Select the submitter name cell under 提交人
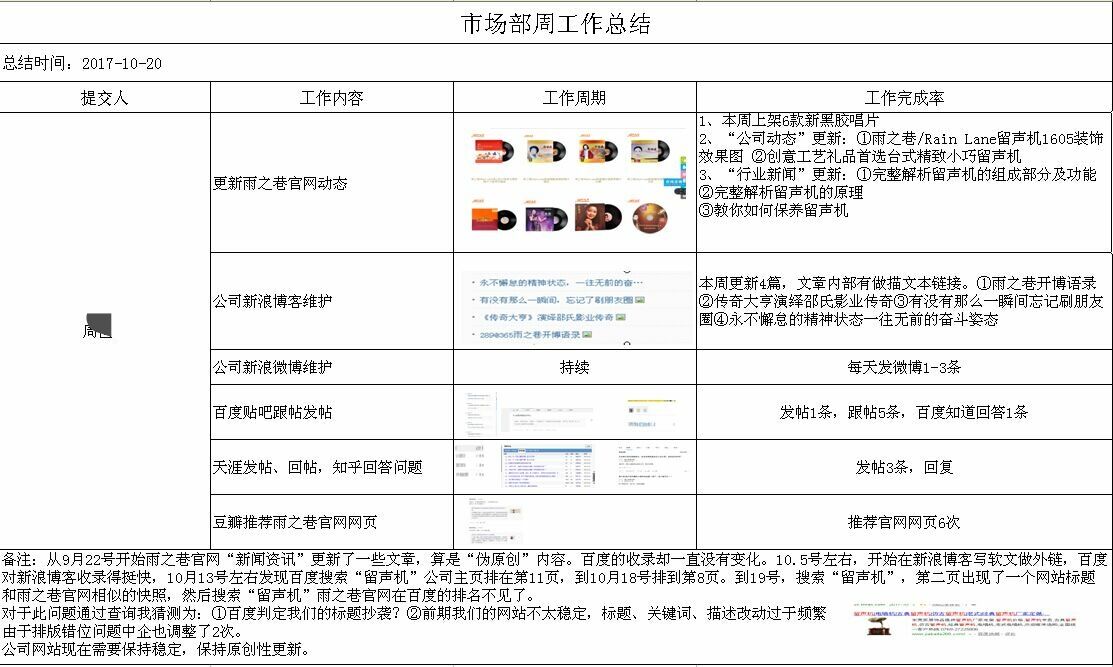 pyautogui.click(x=105, y=331)
